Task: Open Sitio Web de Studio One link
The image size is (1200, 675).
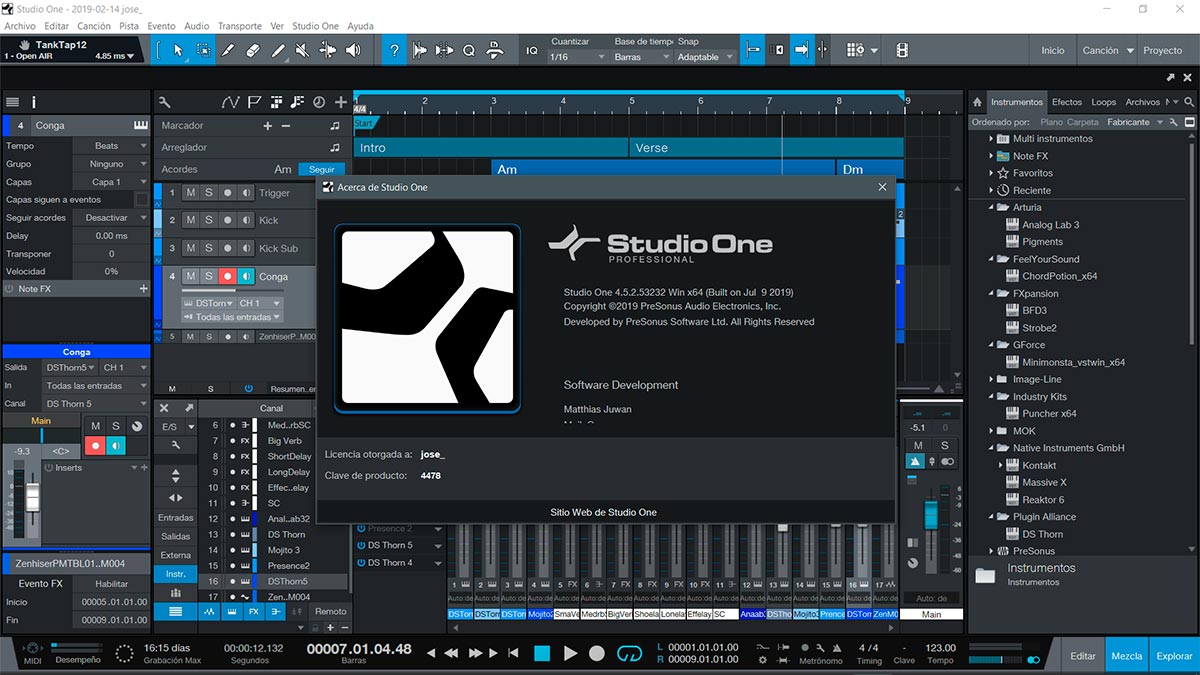Action: pyautogui.click(x=603, y=512)
